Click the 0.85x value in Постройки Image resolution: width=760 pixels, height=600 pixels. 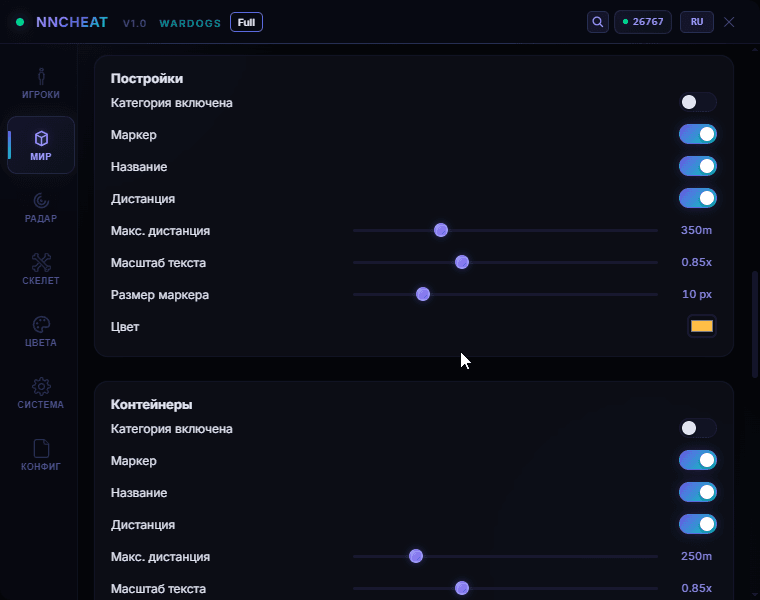[x=697, y=262]
